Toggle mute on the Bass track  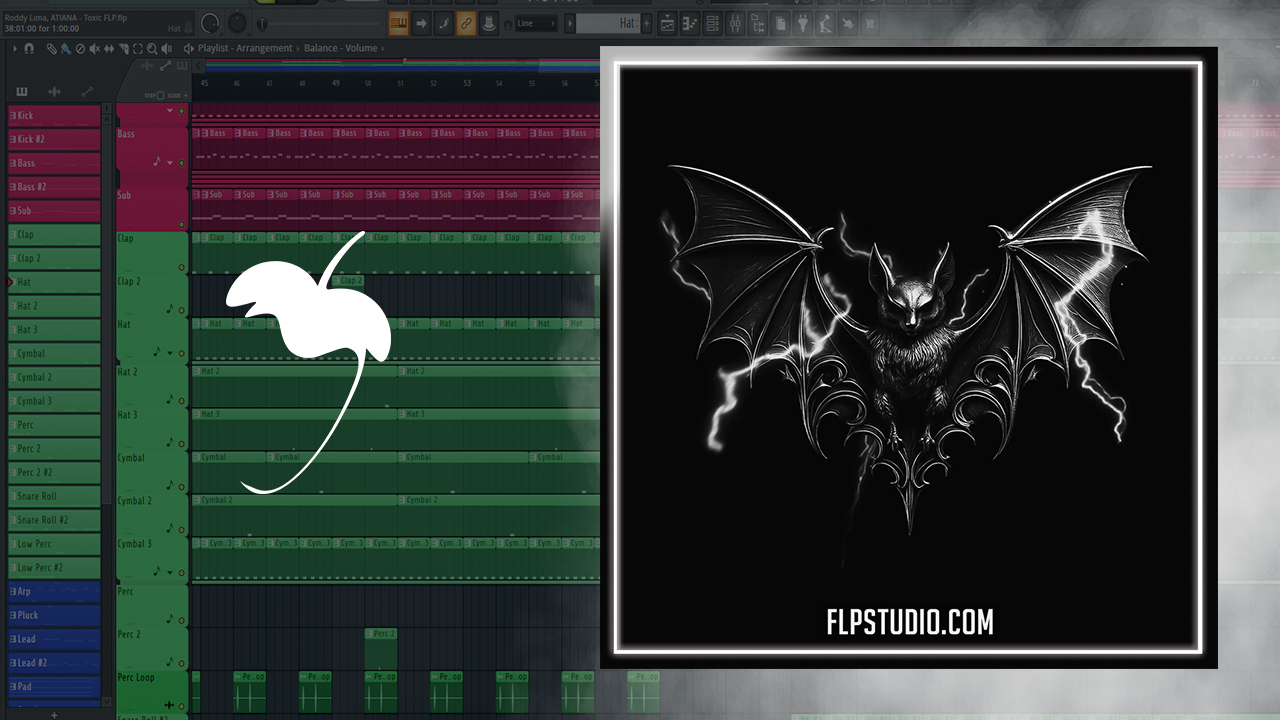(181, 163)
